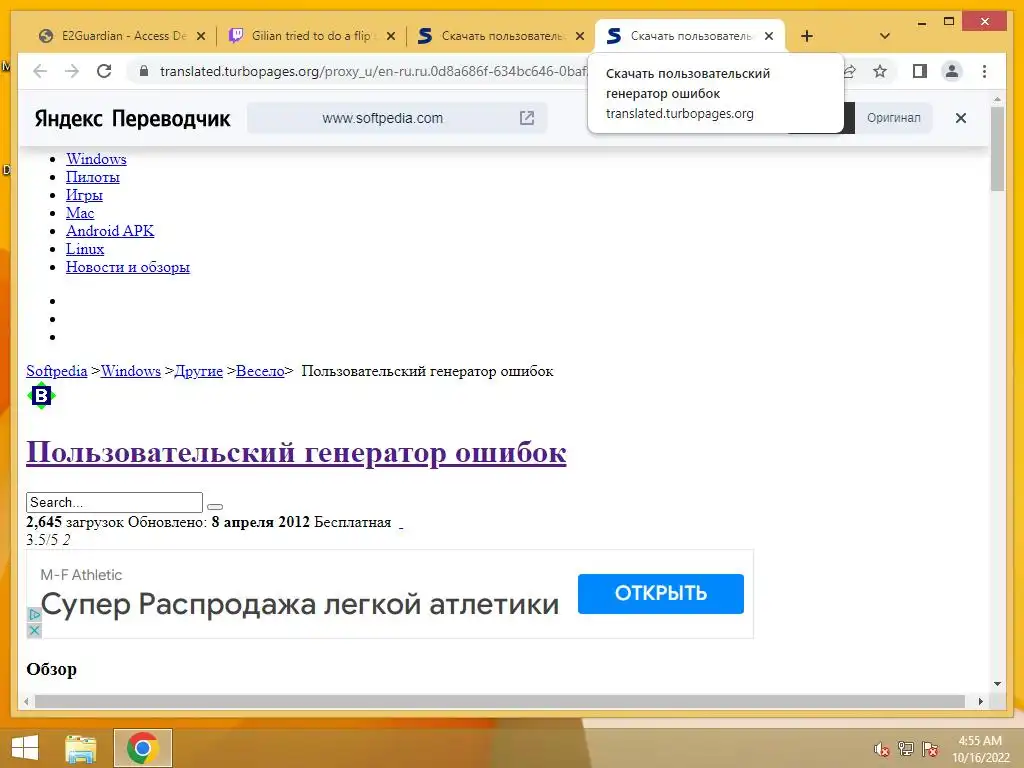The height and width of the screenshot is (768, 1024).
Task: Click the muted volume tray icon
Action: 882,749
